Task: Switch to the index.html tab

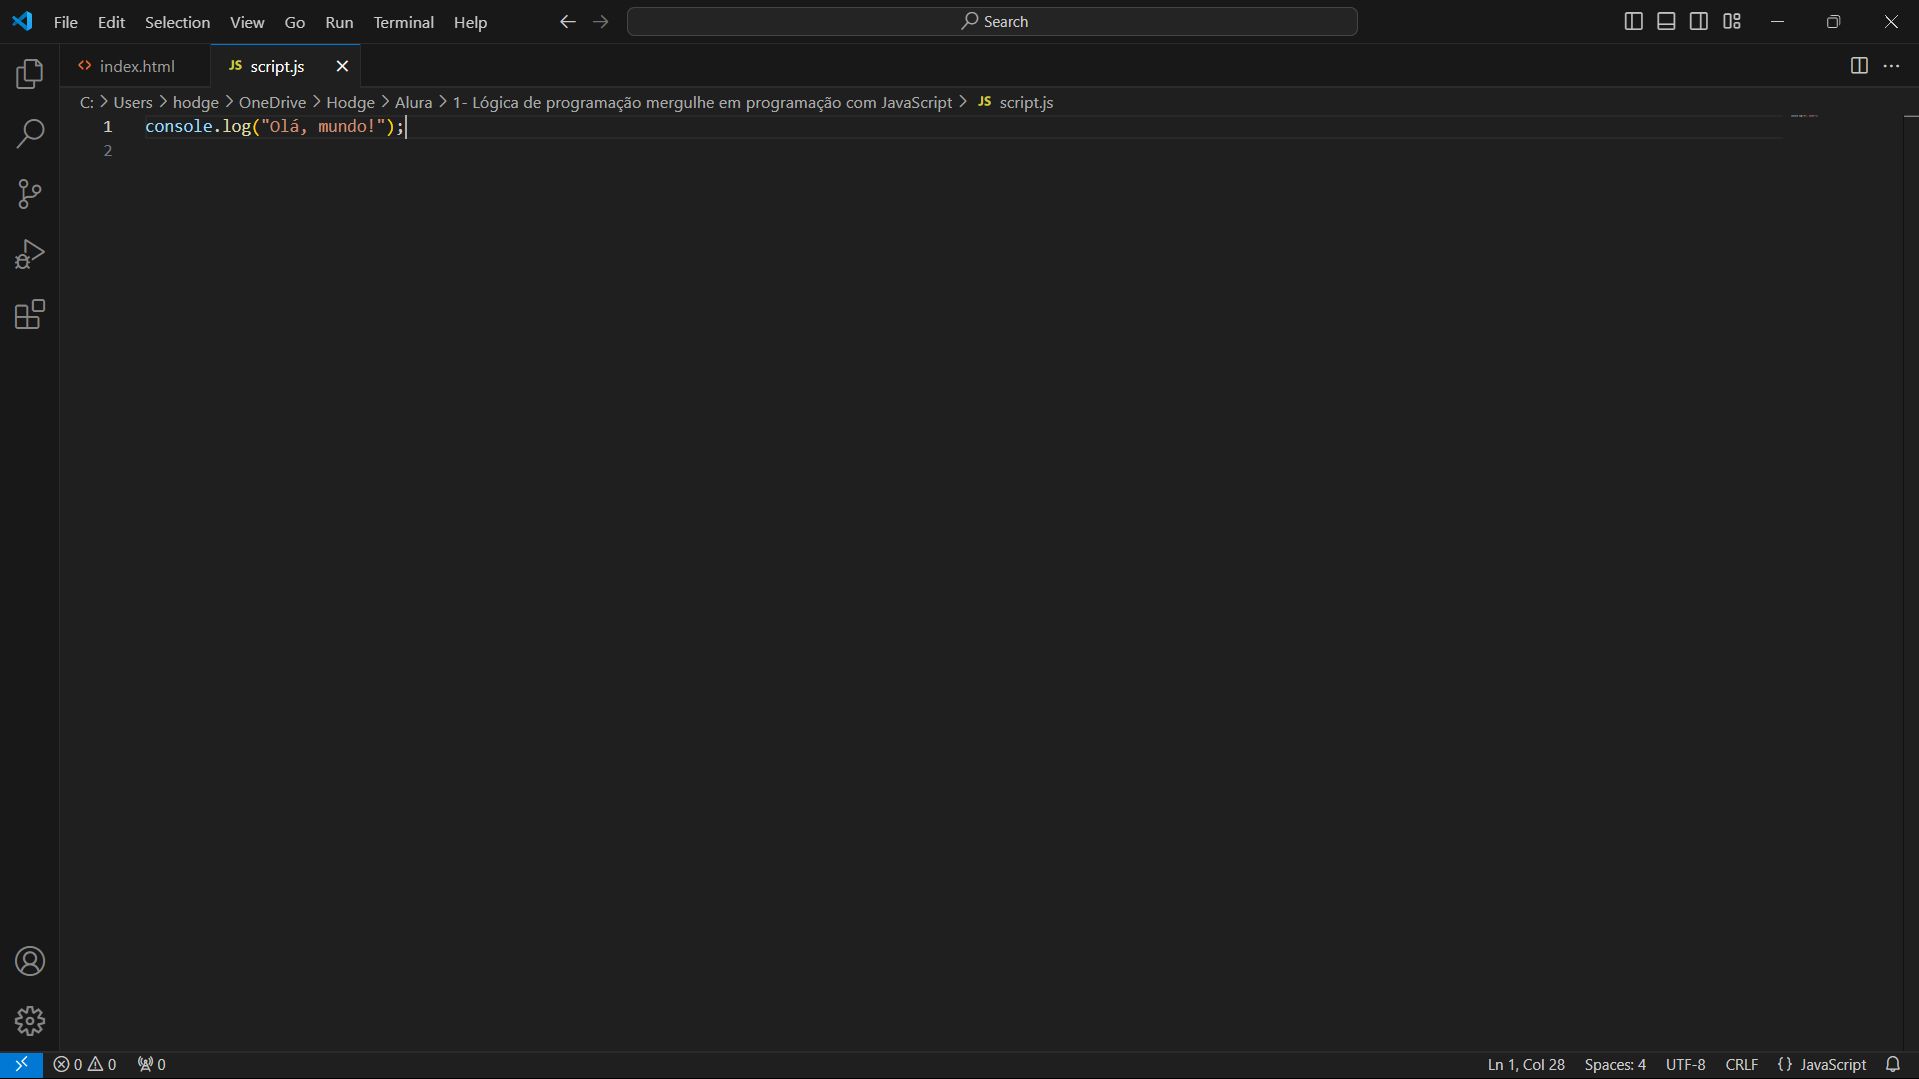Action: coord(136,66)
